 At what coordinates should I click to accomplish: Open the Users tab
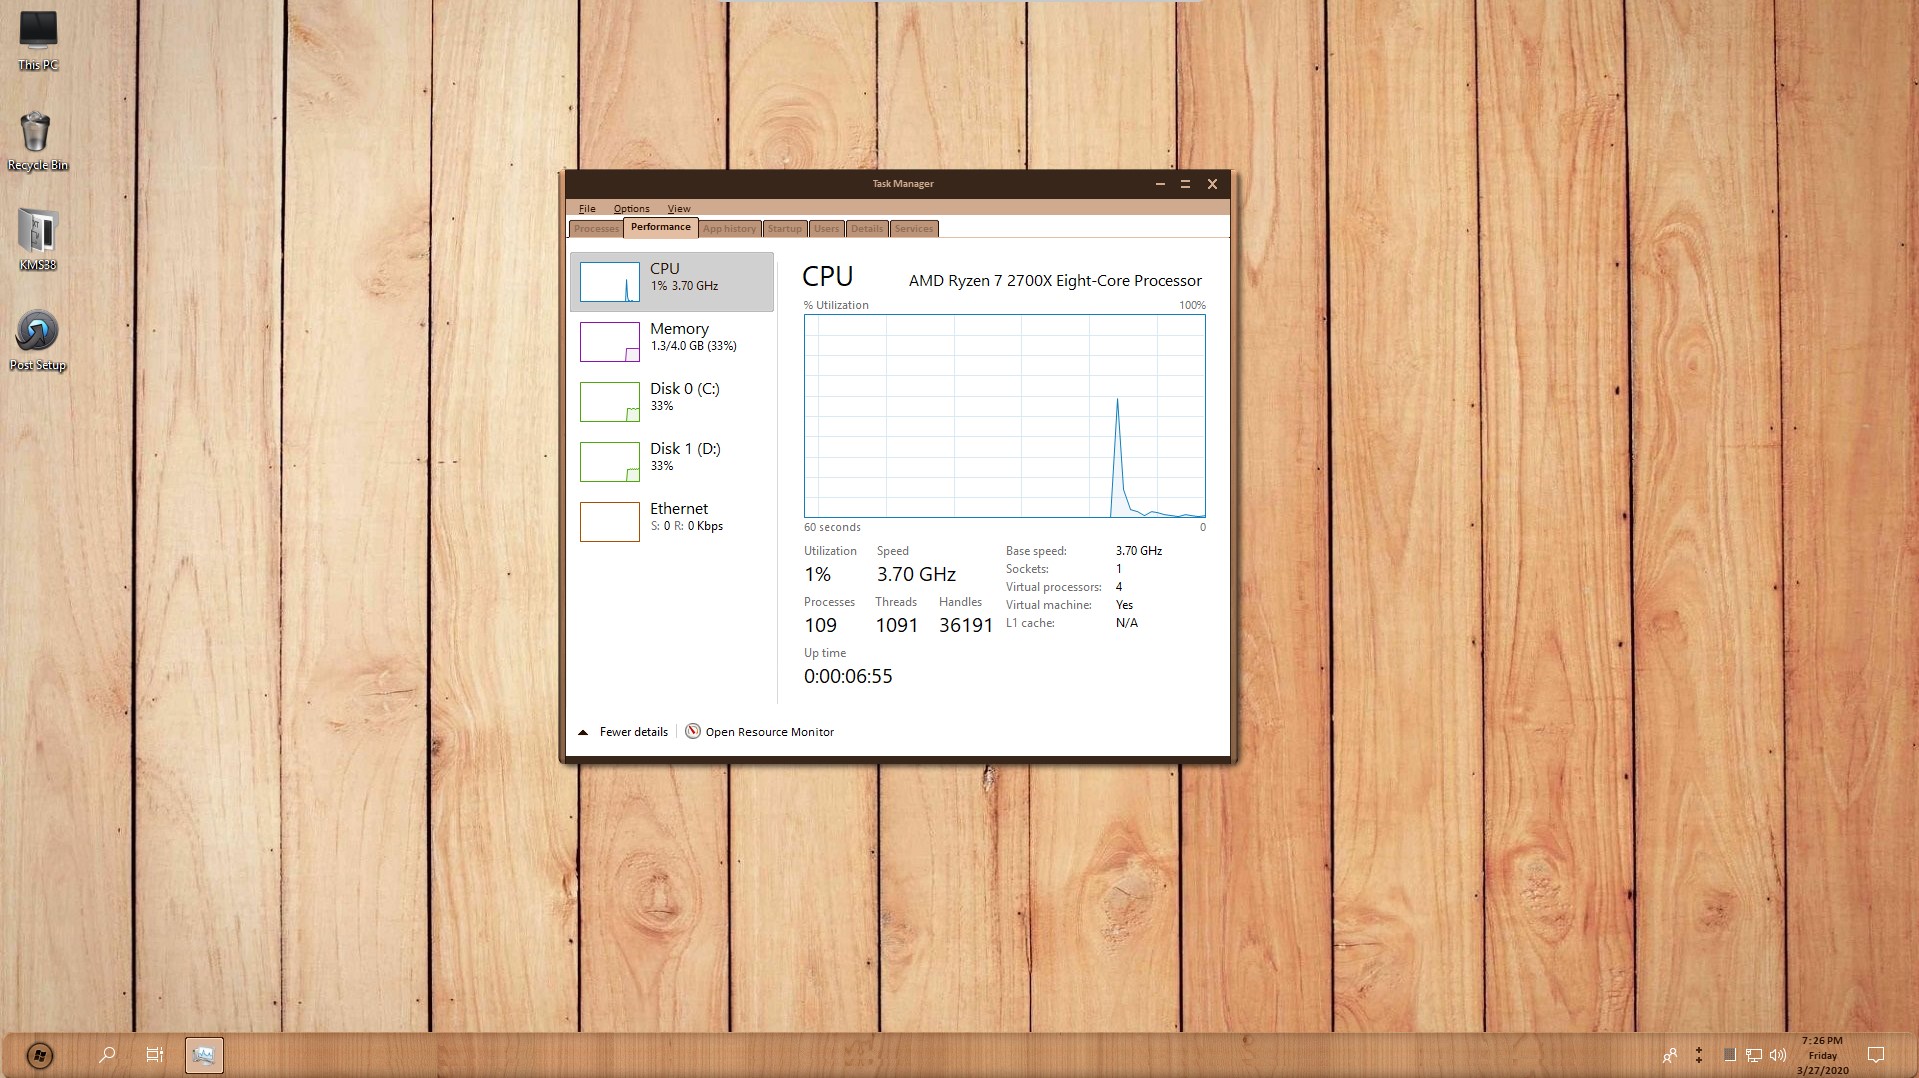pos(826,229)
